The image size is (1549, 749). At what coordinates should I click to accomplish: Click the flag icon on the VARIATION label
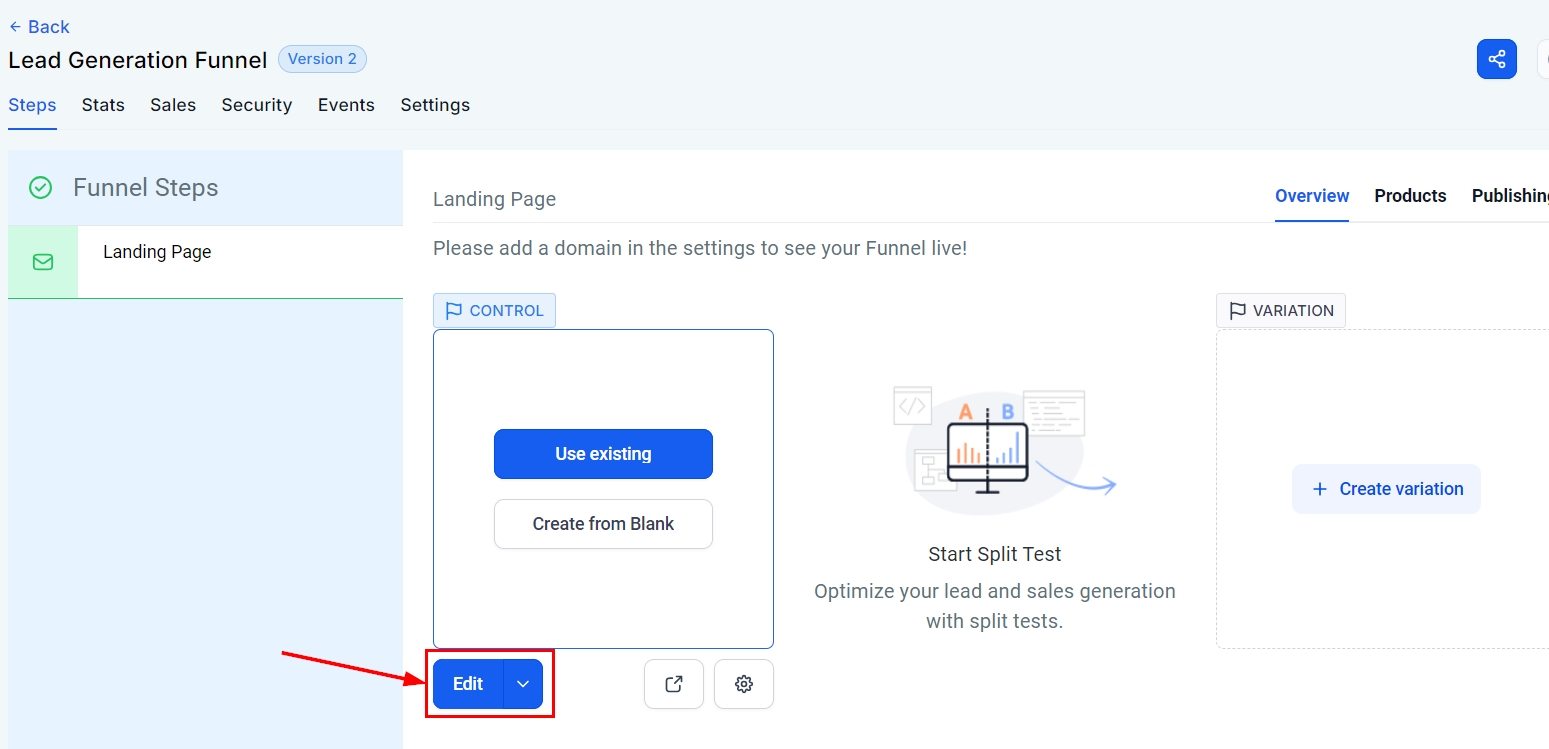1237,311
